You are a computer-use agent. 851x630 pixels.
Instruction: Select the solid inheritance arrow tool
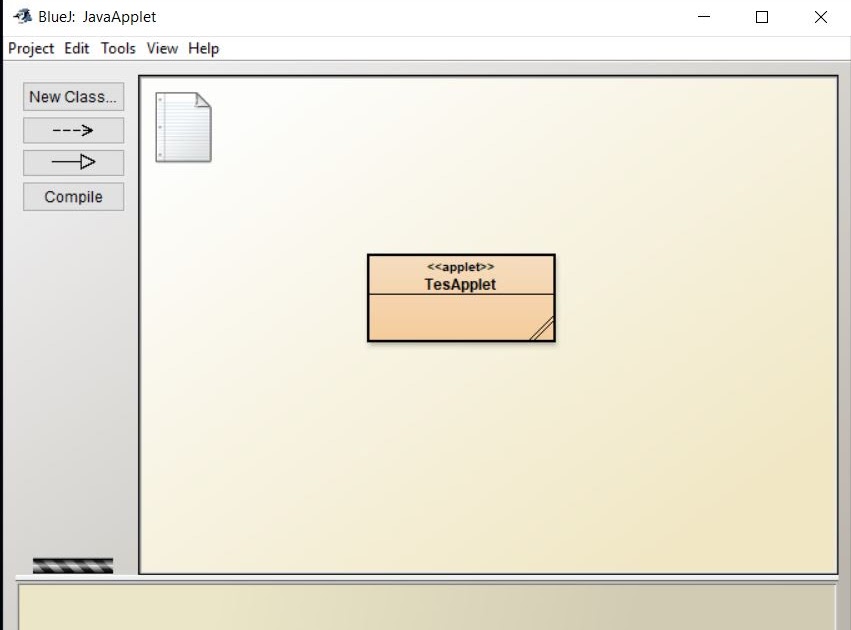coord(73,162)
